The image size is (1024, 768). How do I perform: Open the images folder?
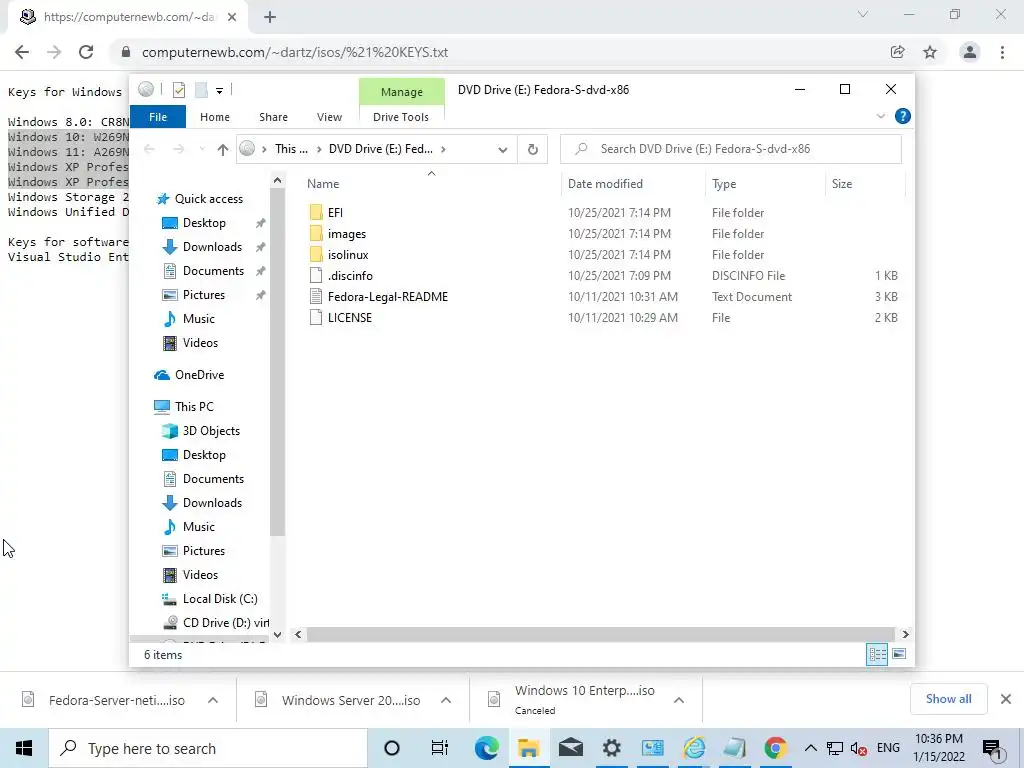(x=347, y=234)
